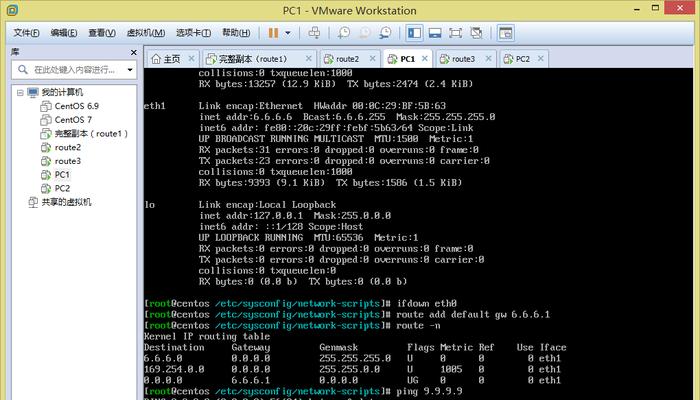Click the Unity mode icon
Viewport: 700px width, 400px height.
[476, 33]
